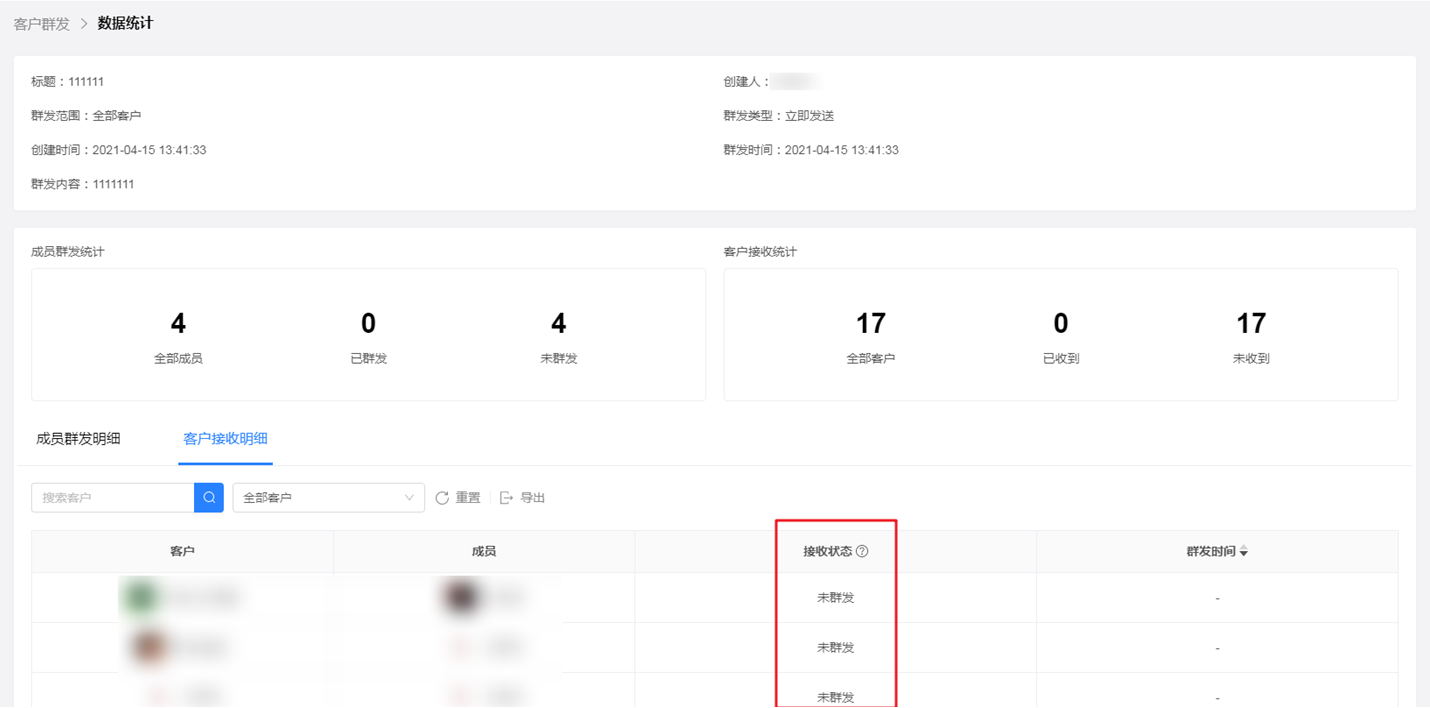Open the 全部客户 filter dropdown
This screenshot has width=1430, height=708.
(x=328, y=497)
